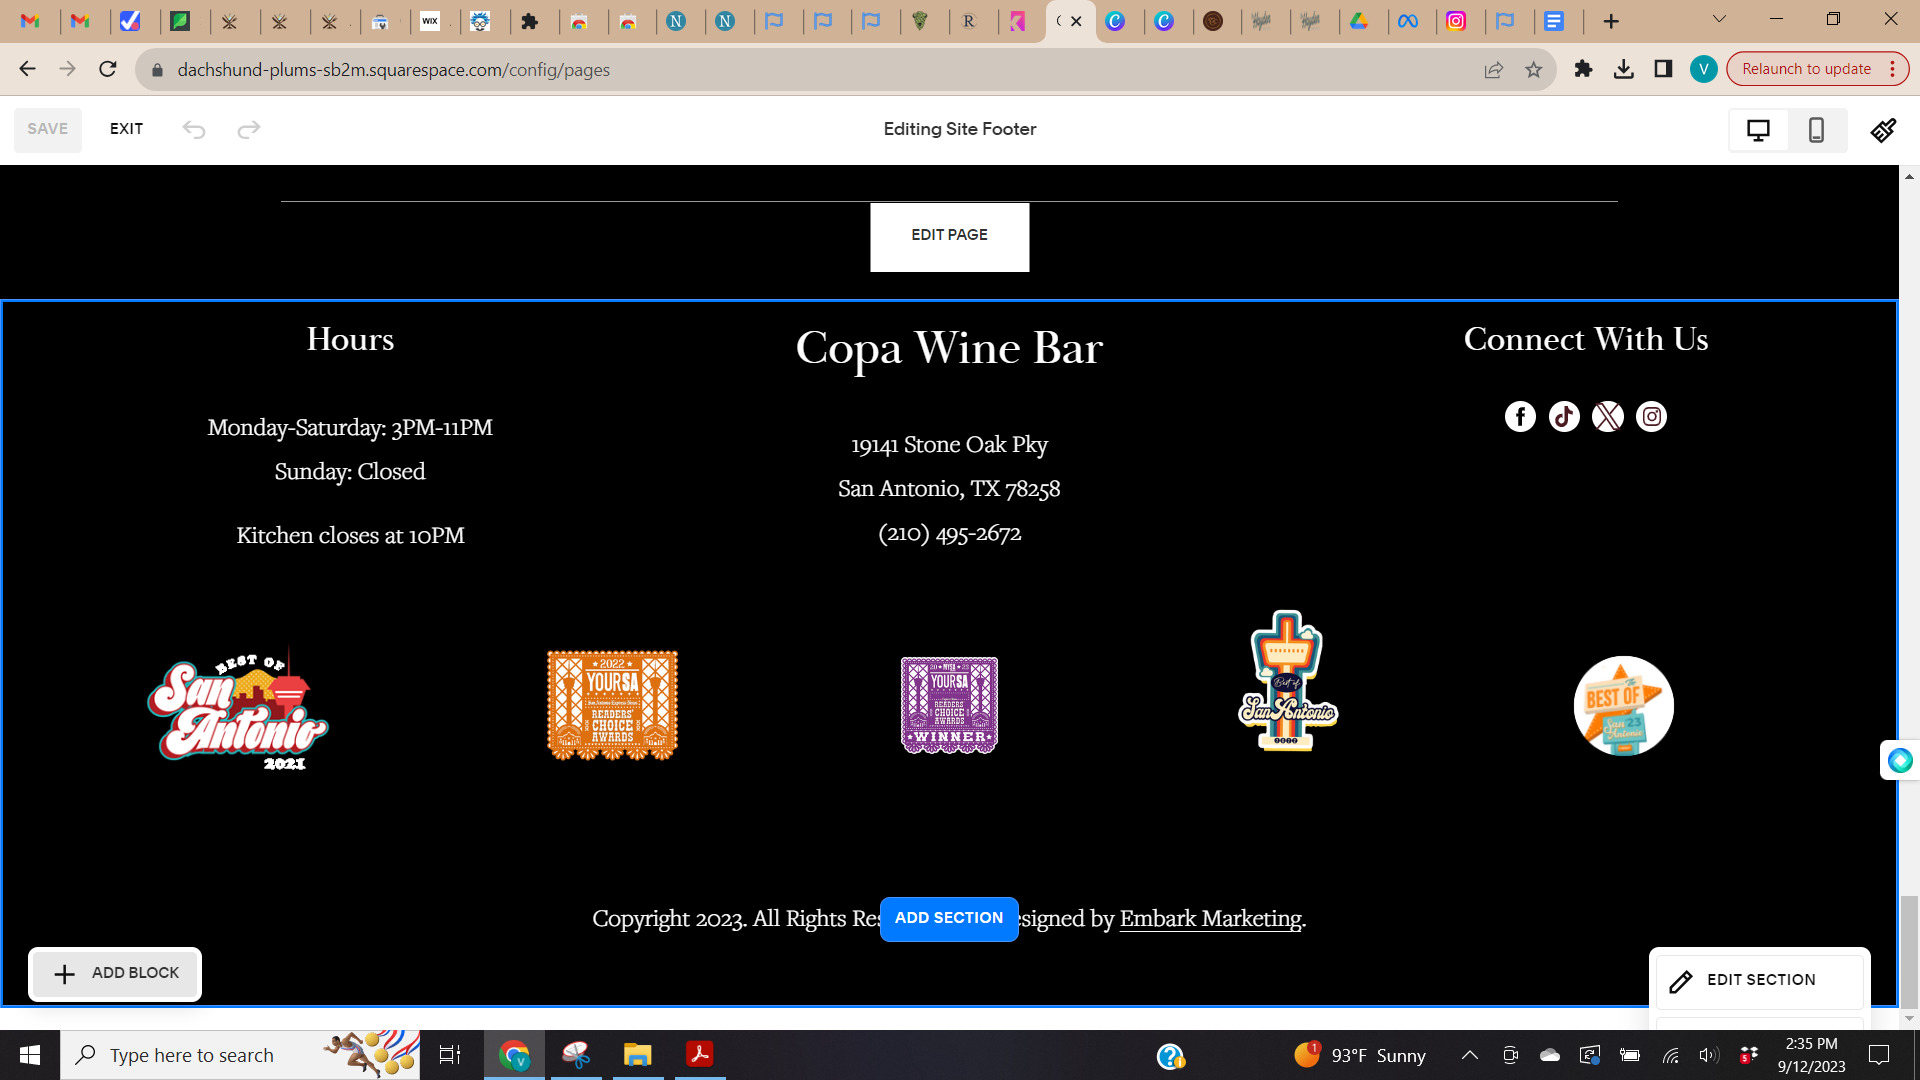Click the (210) 495-2672 phone text
Viewport: 1920px width, 1080px height.
pyautogui.click(x=949, y=533)
